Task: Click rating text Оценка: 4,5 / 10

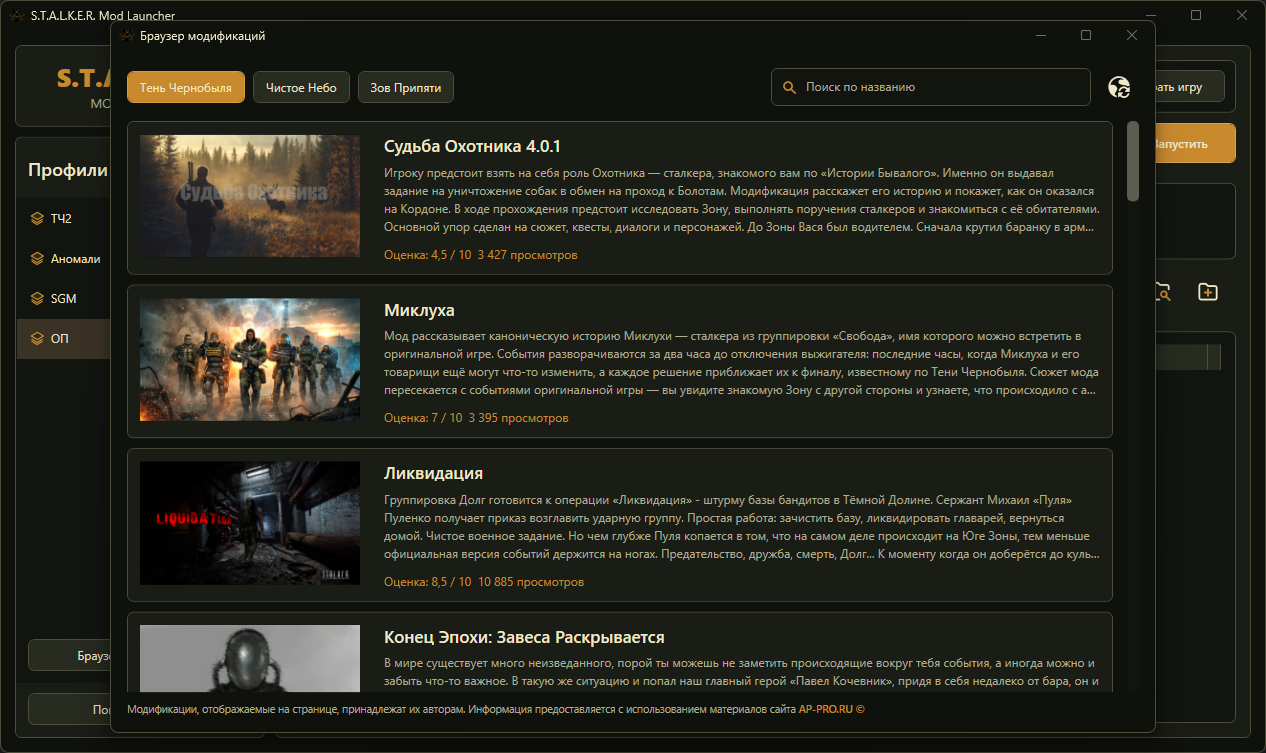Action: click(x=427, y=255)
